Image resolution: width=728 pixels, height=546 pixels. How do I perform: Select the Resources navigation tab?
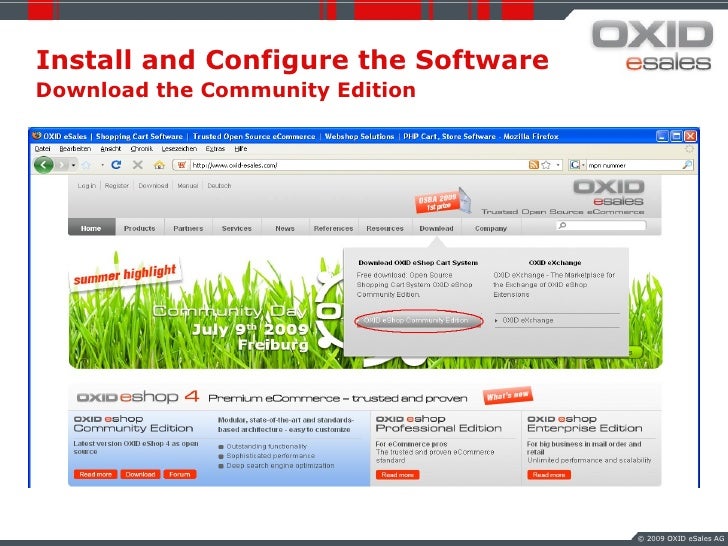click(385, 228)
